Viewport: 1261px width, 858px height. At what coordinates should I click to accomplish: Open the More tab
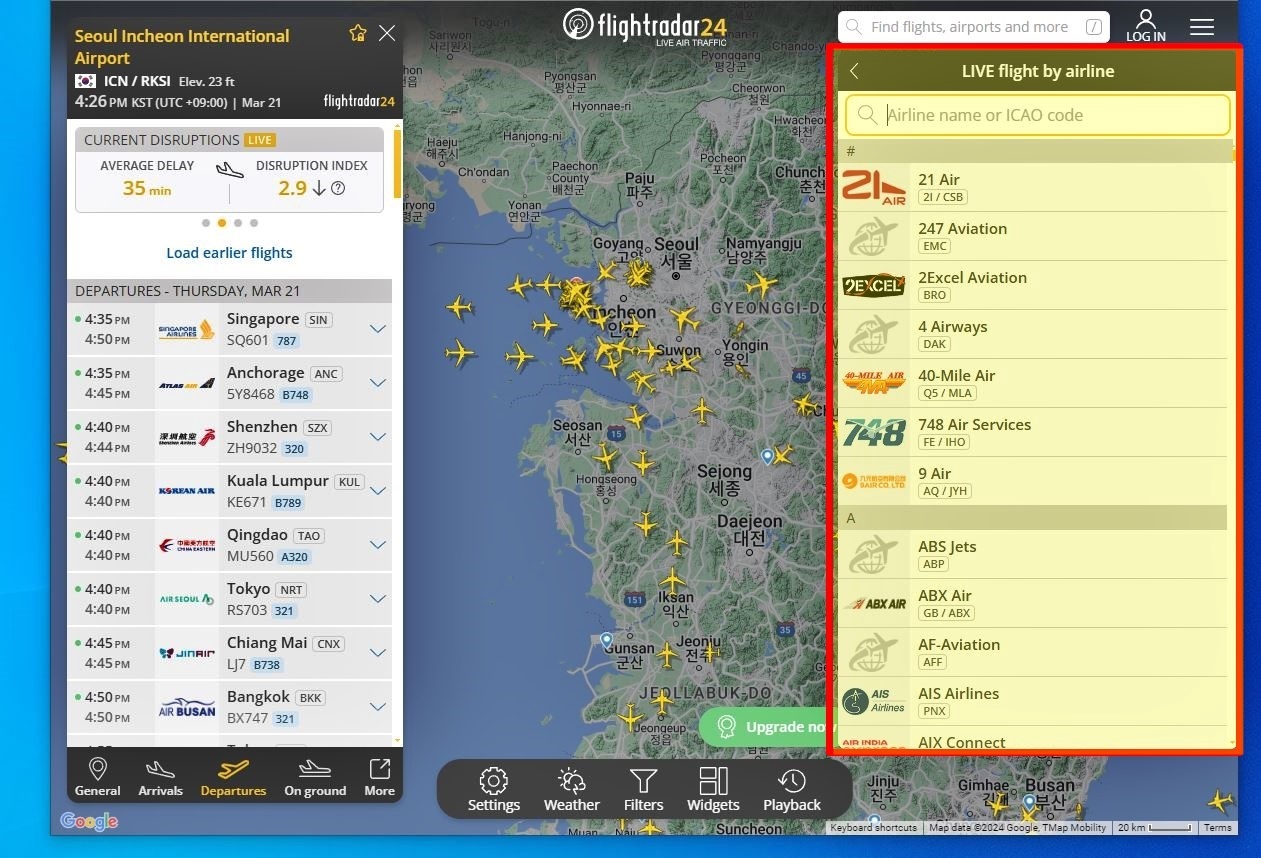tap(379, 777)
